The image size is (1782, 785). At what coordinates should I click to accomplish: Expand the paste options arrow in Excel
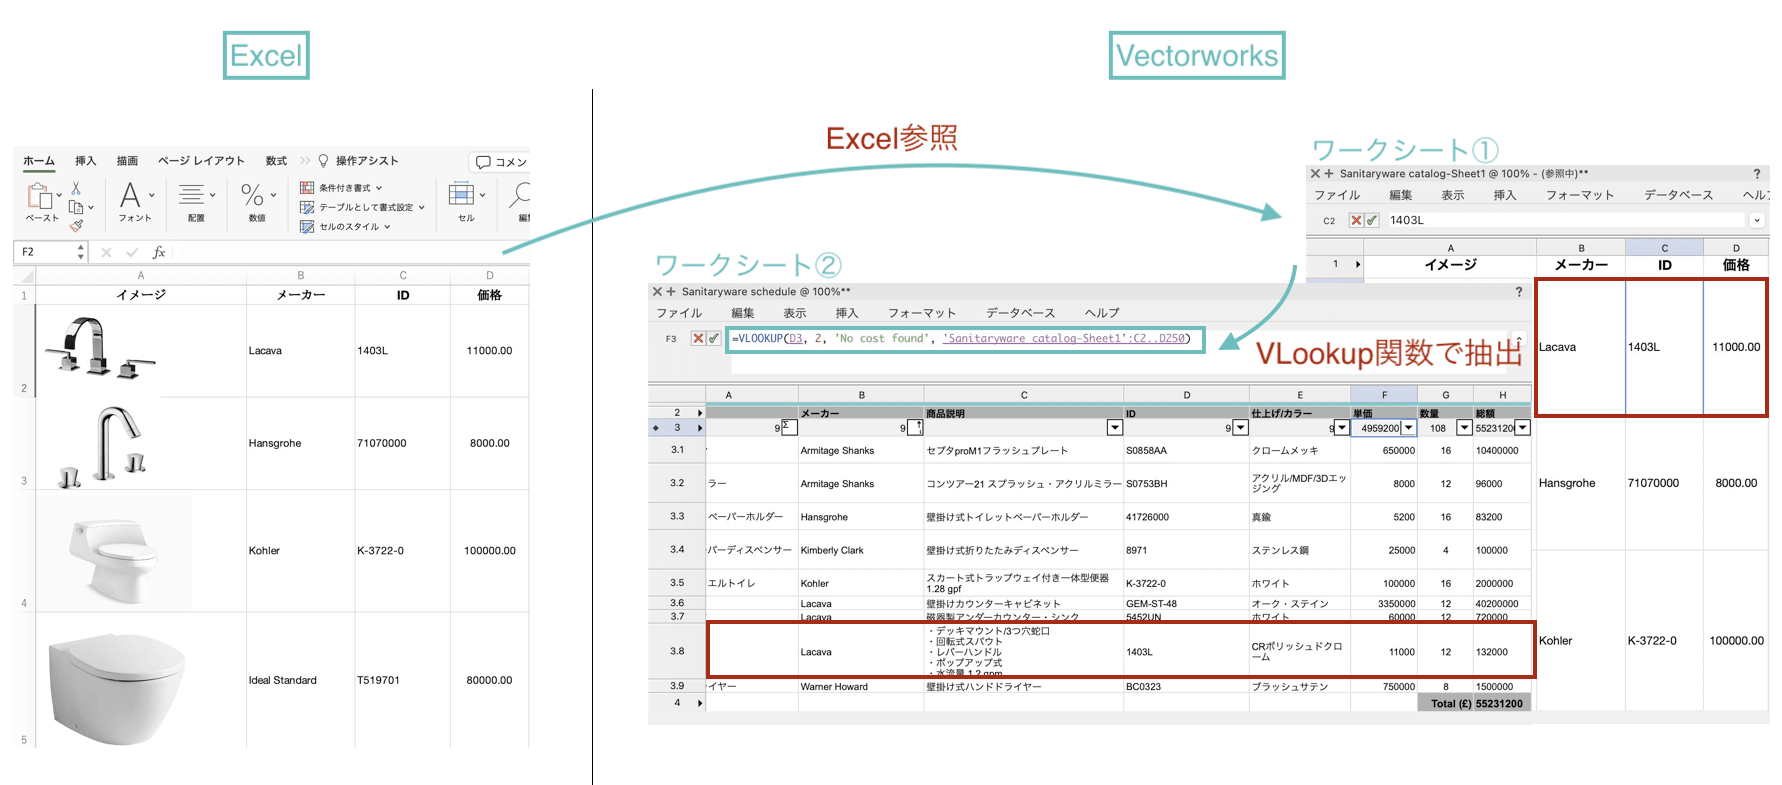[x=59, y=195]
